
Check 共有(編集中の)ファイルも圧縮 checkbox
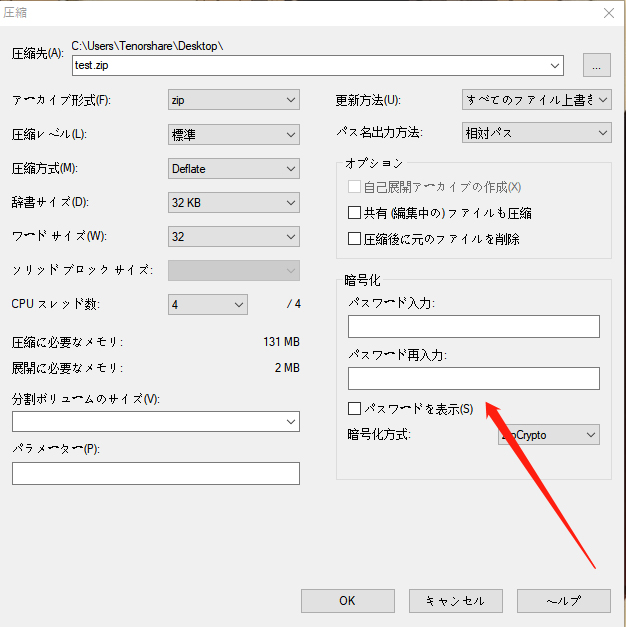354,212
